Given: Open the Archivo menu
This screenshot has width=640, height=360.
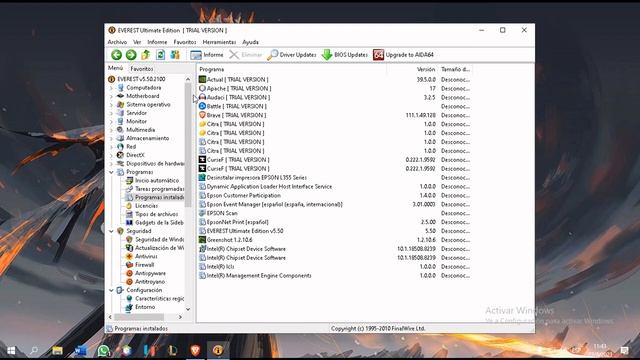Looking at the screenshot, I should tap(117, 42).
